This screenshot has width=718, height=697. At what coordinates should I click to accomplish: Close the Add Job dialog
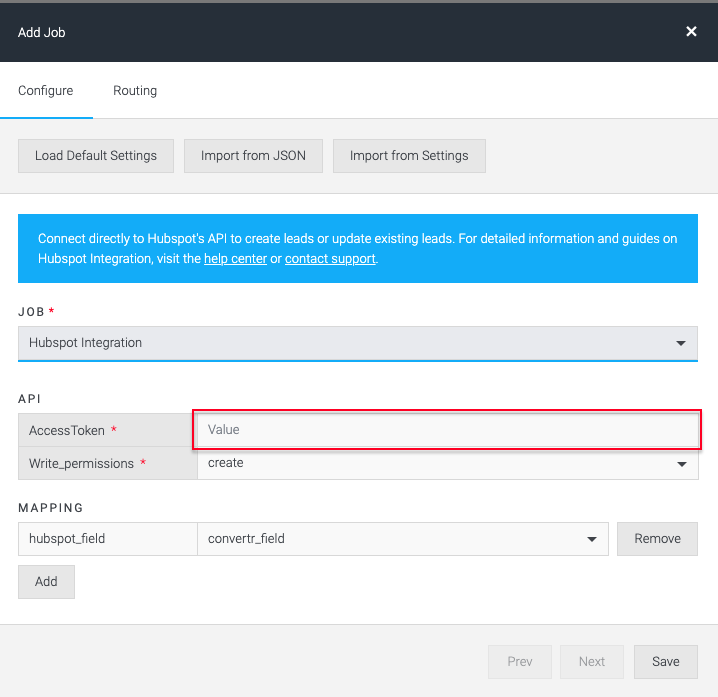(x=691, y=32)
